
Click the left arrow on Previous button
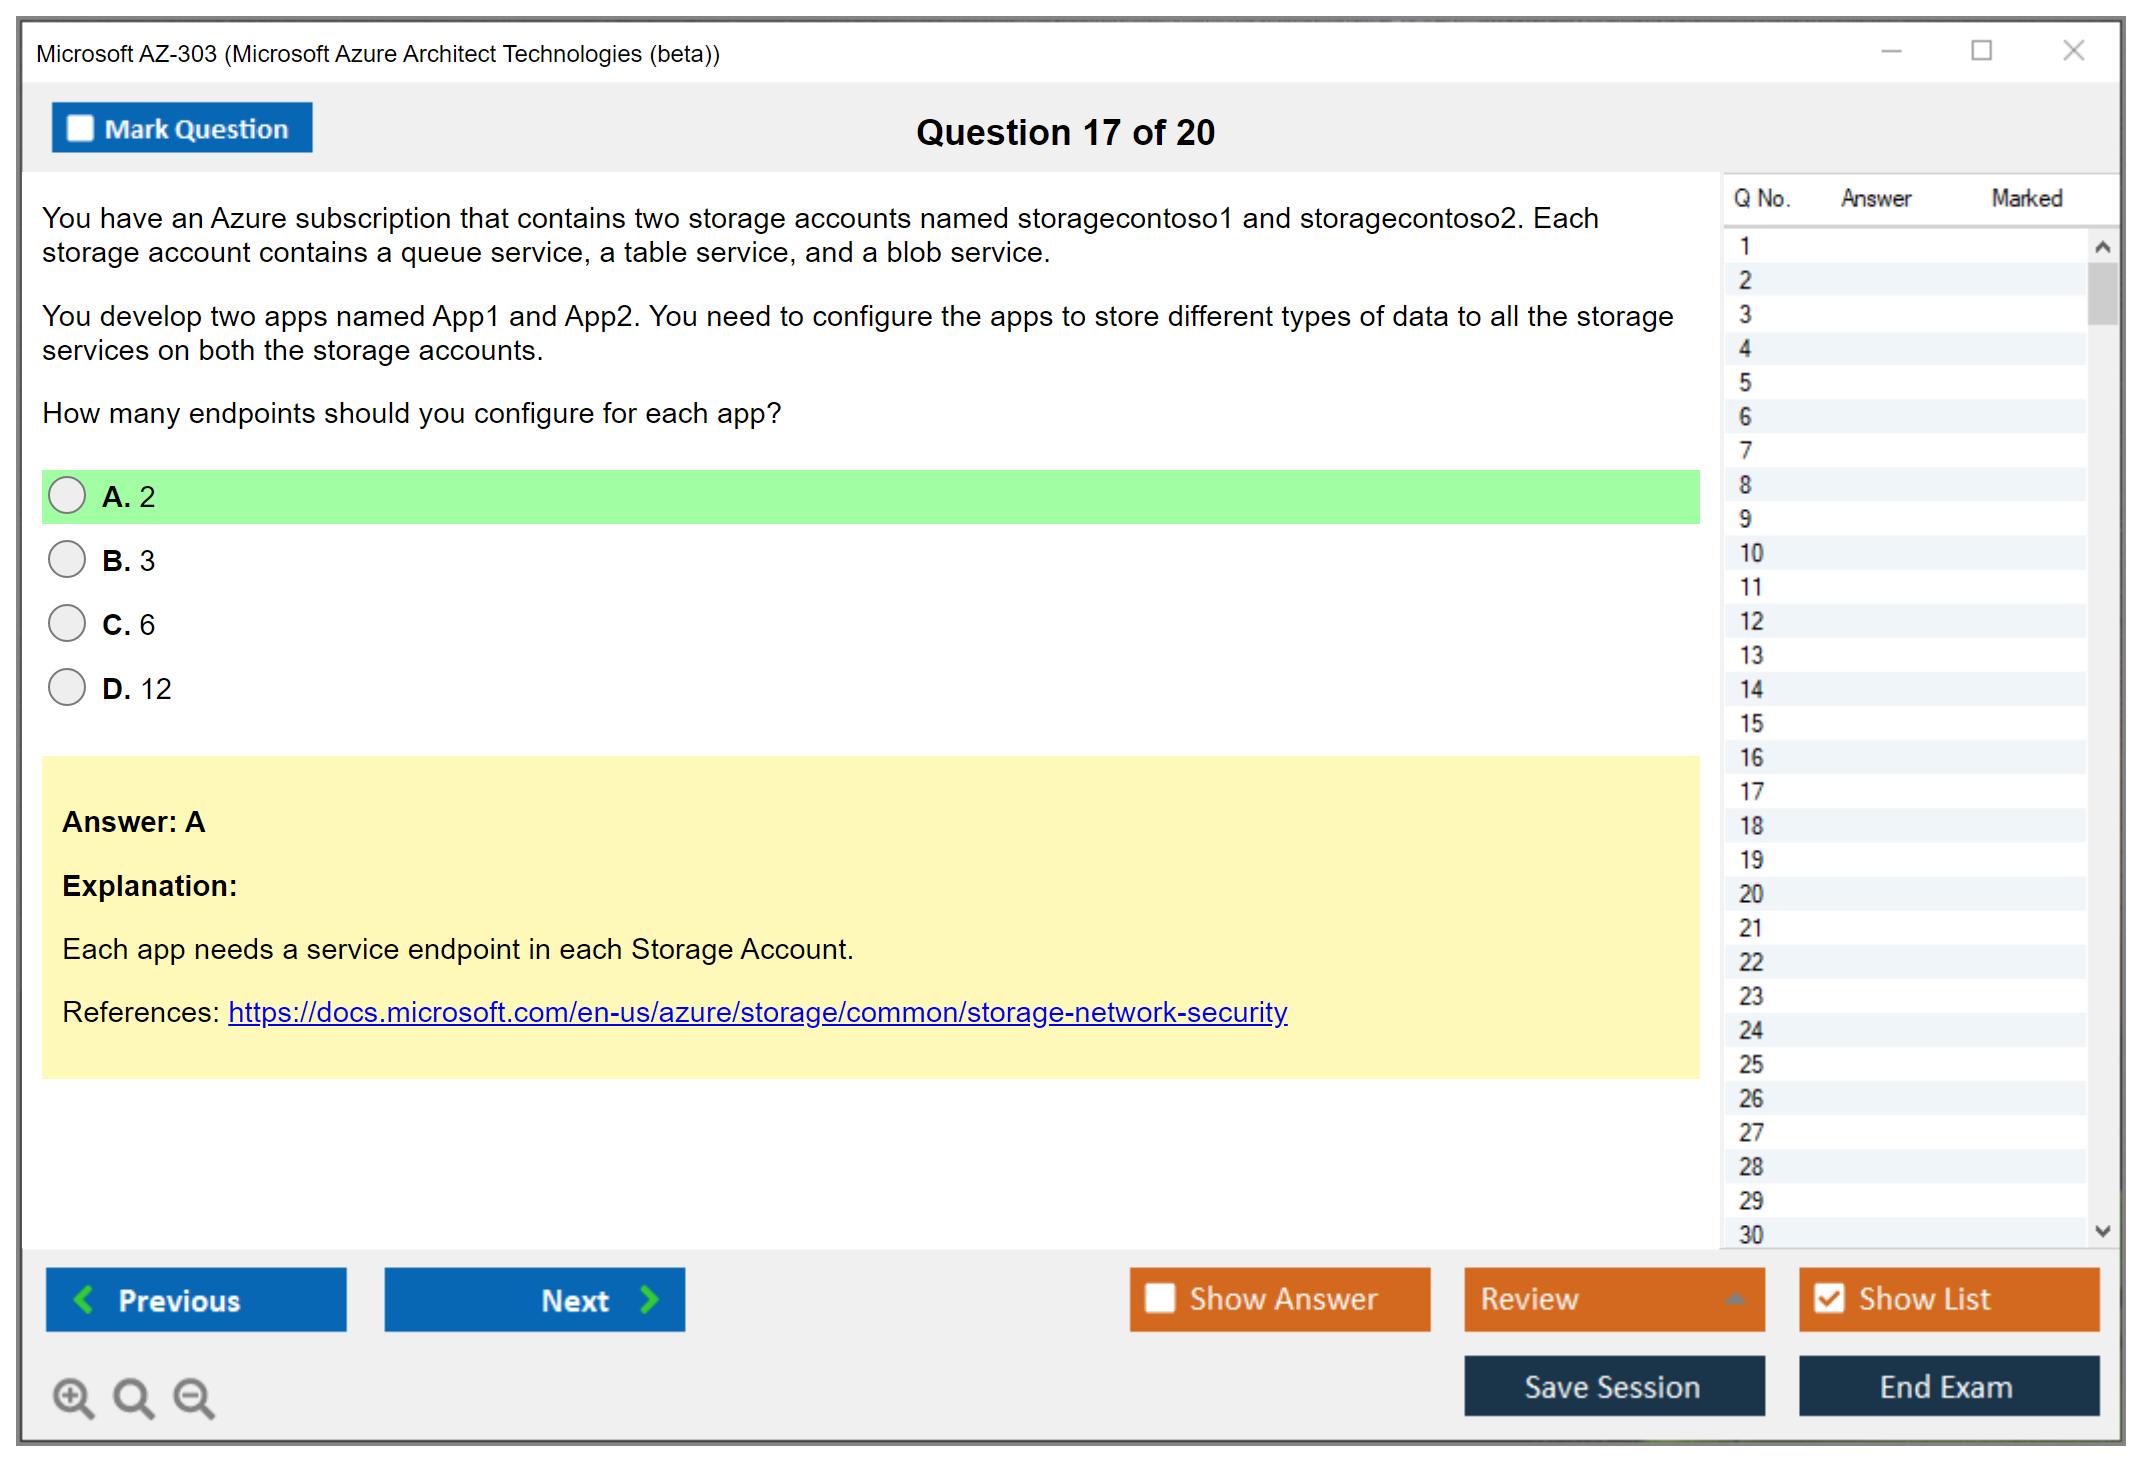point(85,1300)
